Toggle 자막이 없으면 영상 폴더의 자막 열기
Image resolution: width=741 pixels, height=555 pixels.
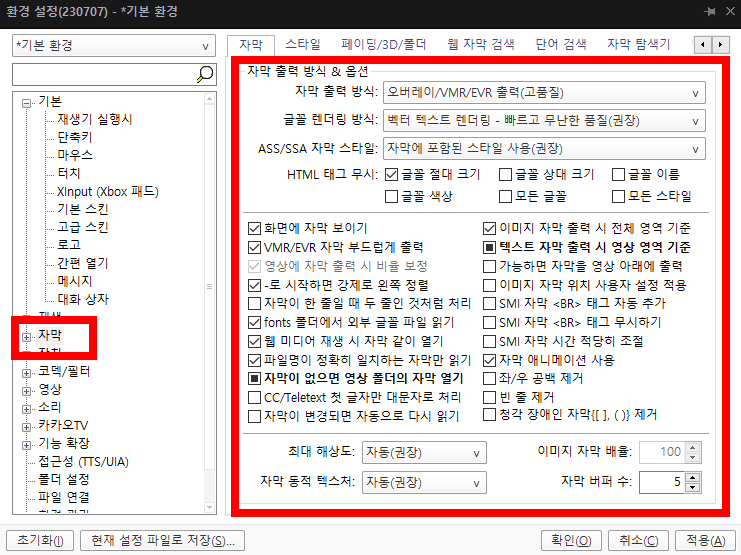[254, 379]
